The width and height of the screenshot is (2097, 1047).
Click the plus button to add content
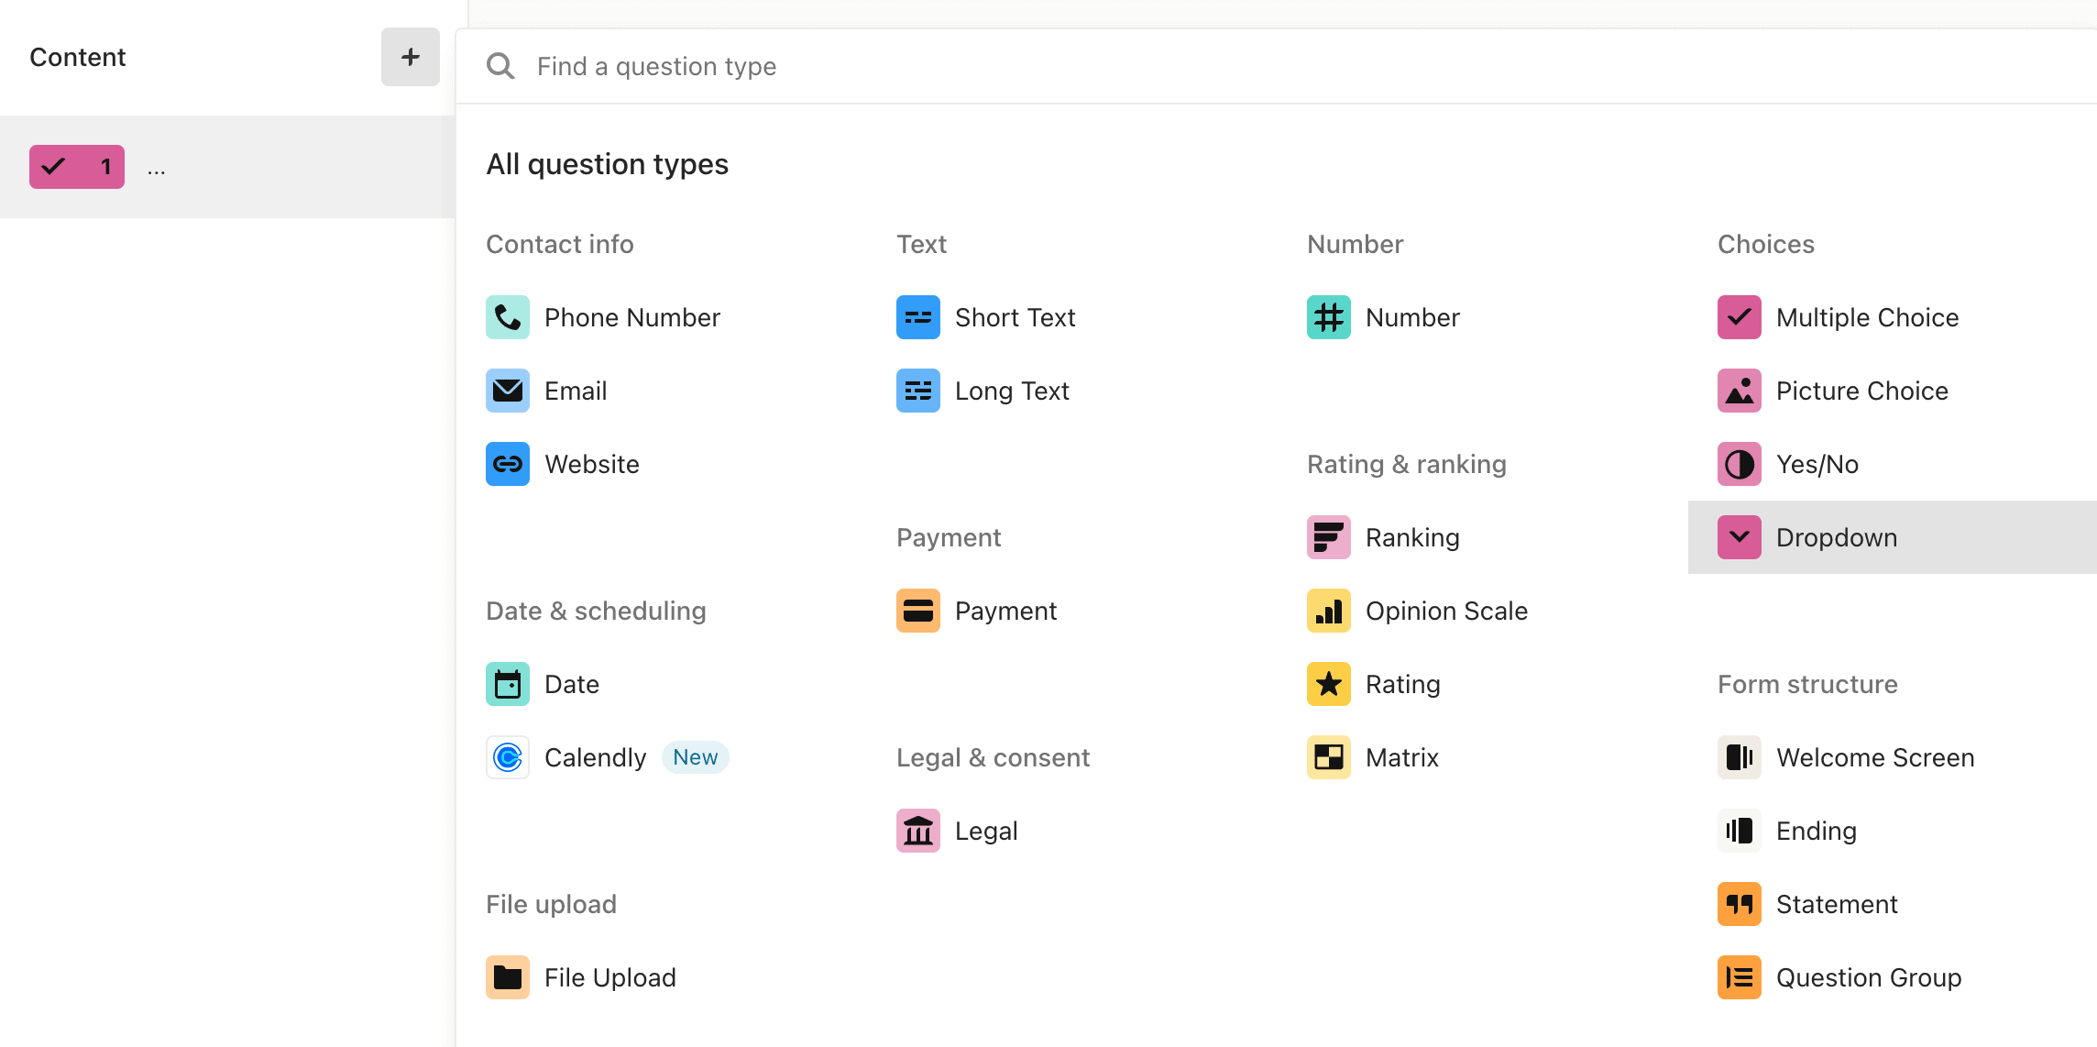pos(410,57)
